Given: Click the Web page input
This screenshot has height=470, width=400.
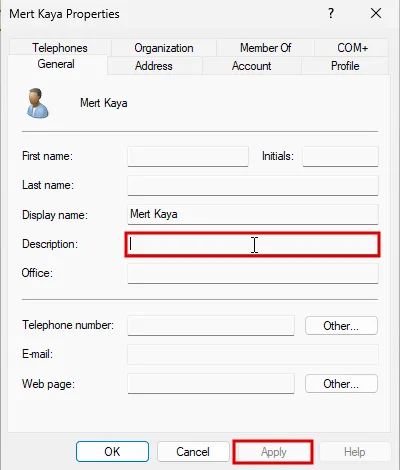Looking at the screenshot, I should 211,384.
